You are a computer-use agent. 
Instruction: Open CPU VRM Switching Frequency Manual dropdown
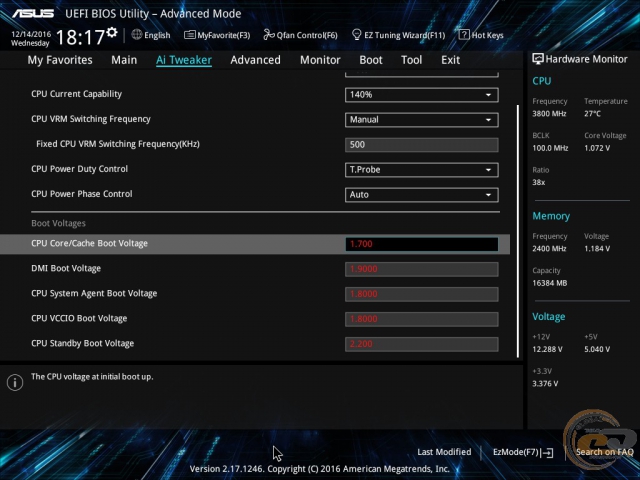[422, 120]
